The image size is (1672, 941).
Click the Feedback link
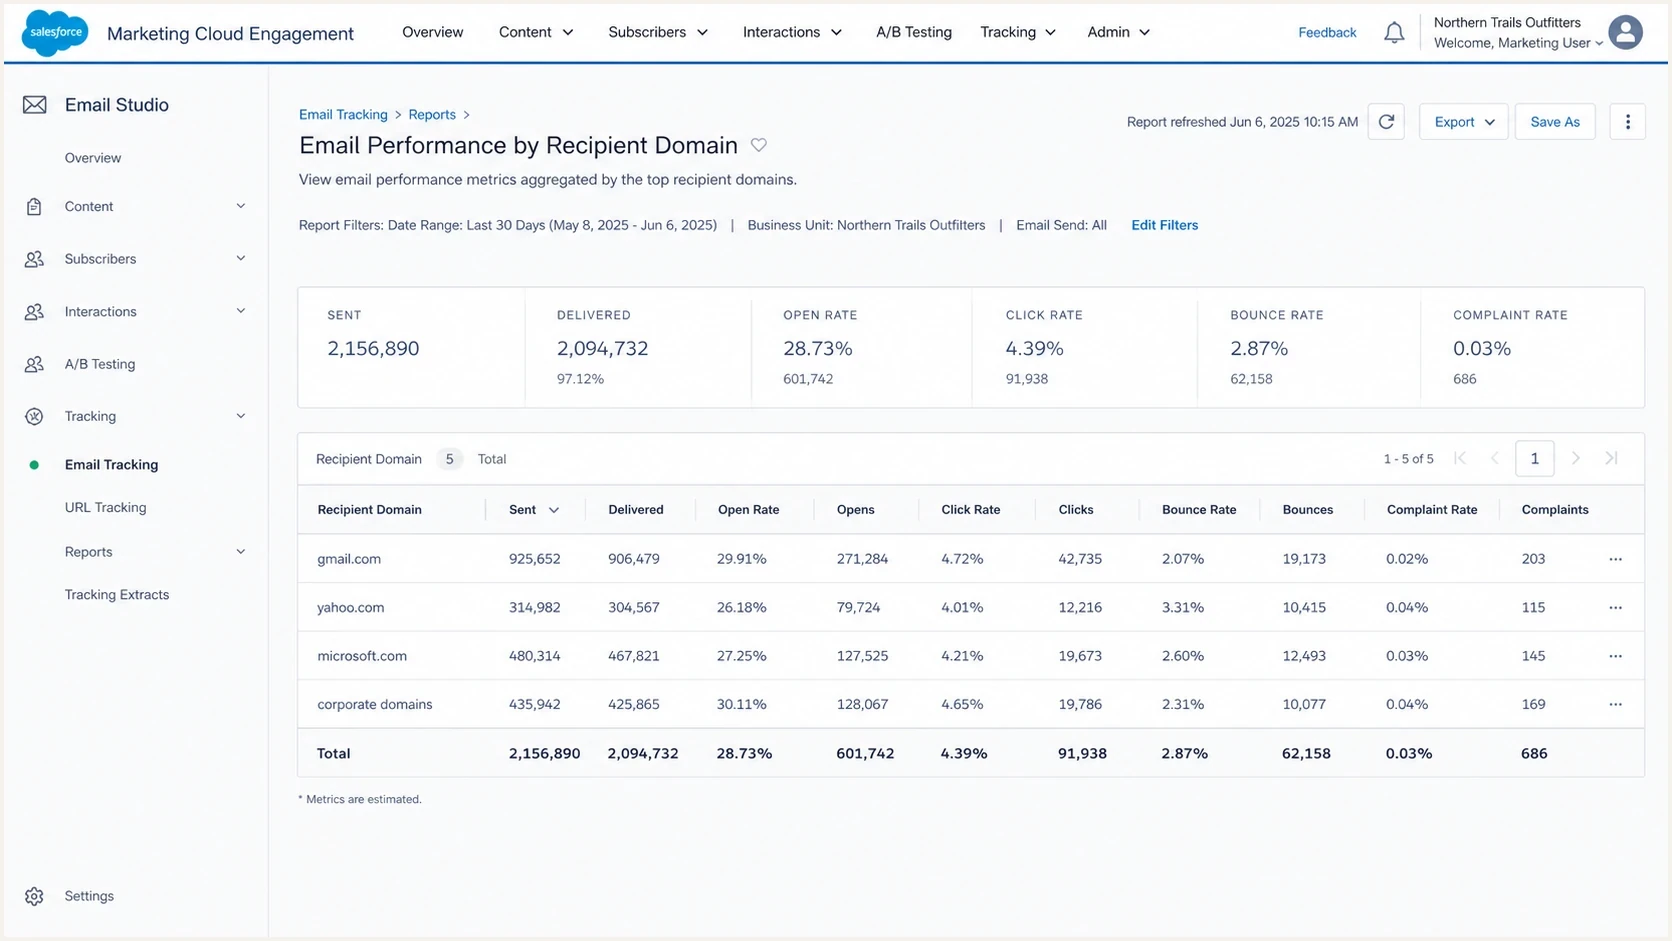[1327, 33]
